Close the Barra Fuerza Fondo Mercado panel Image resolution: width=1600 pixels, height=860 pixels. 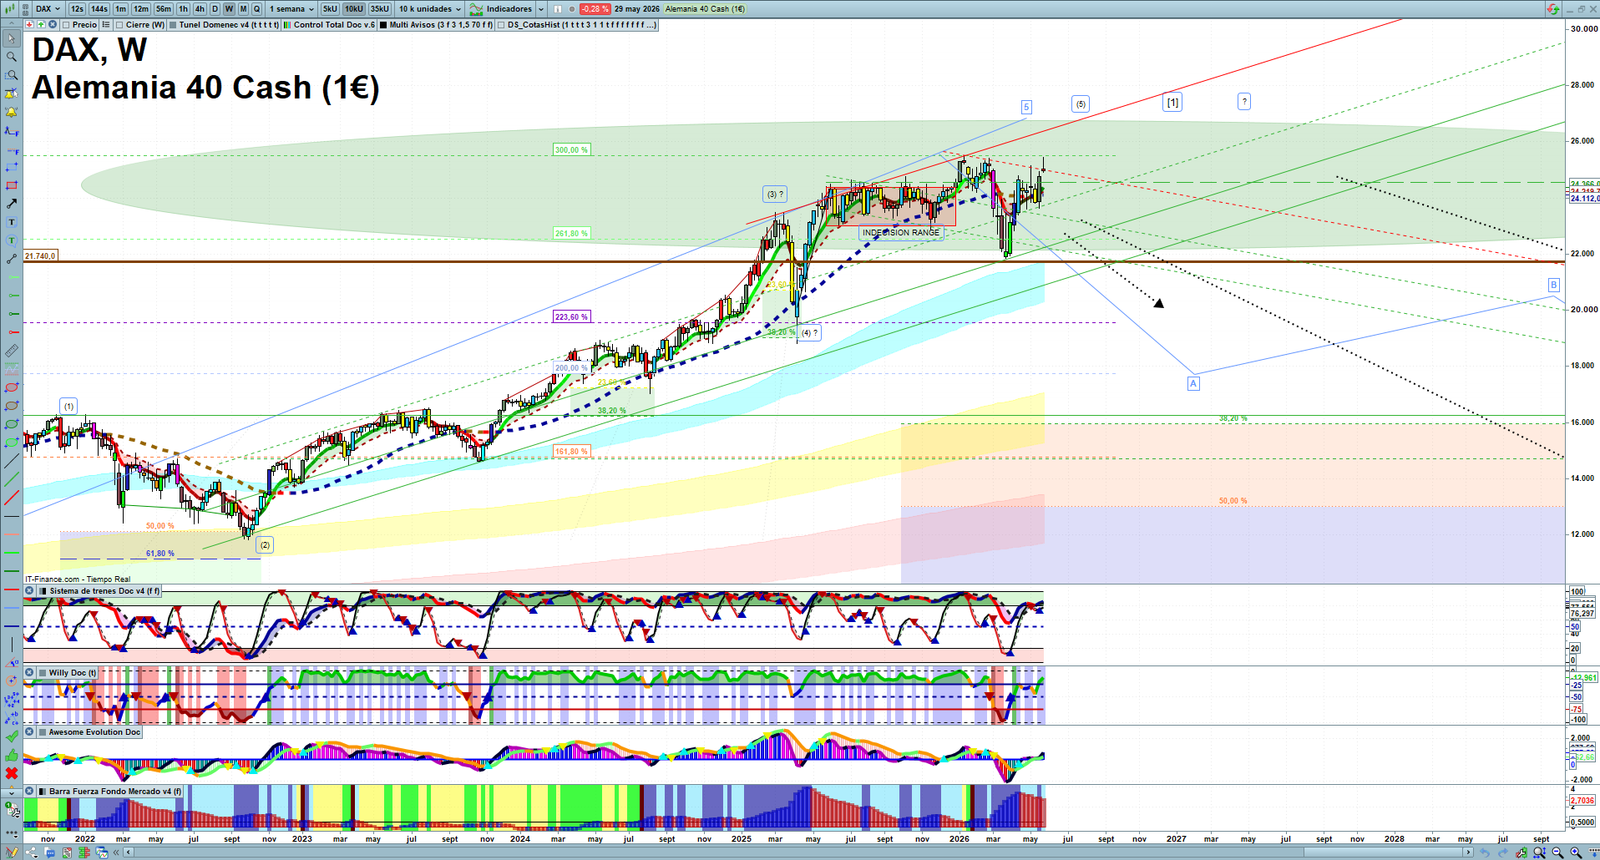[29, 791]
